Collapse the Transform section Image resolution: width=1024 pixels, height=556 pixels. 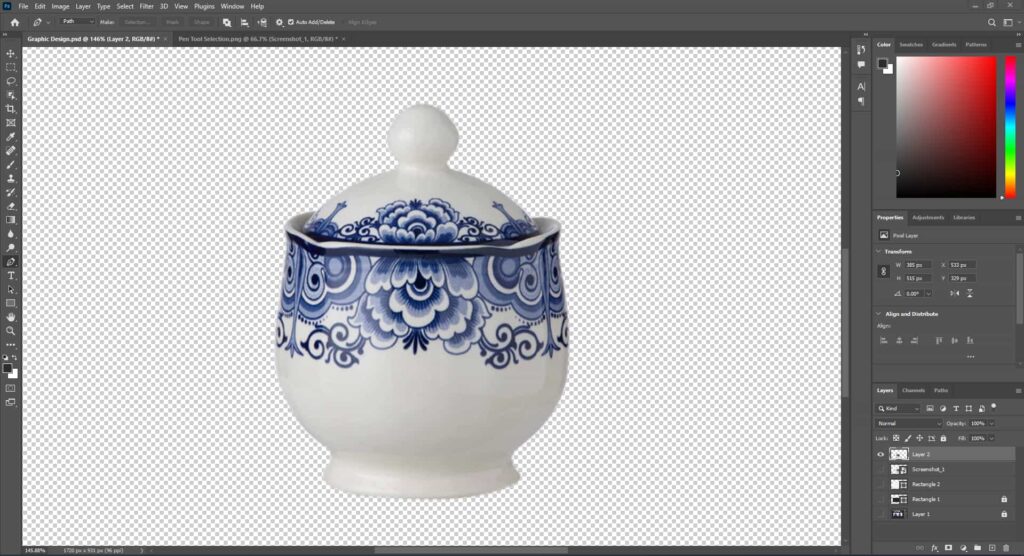[878, 252]
